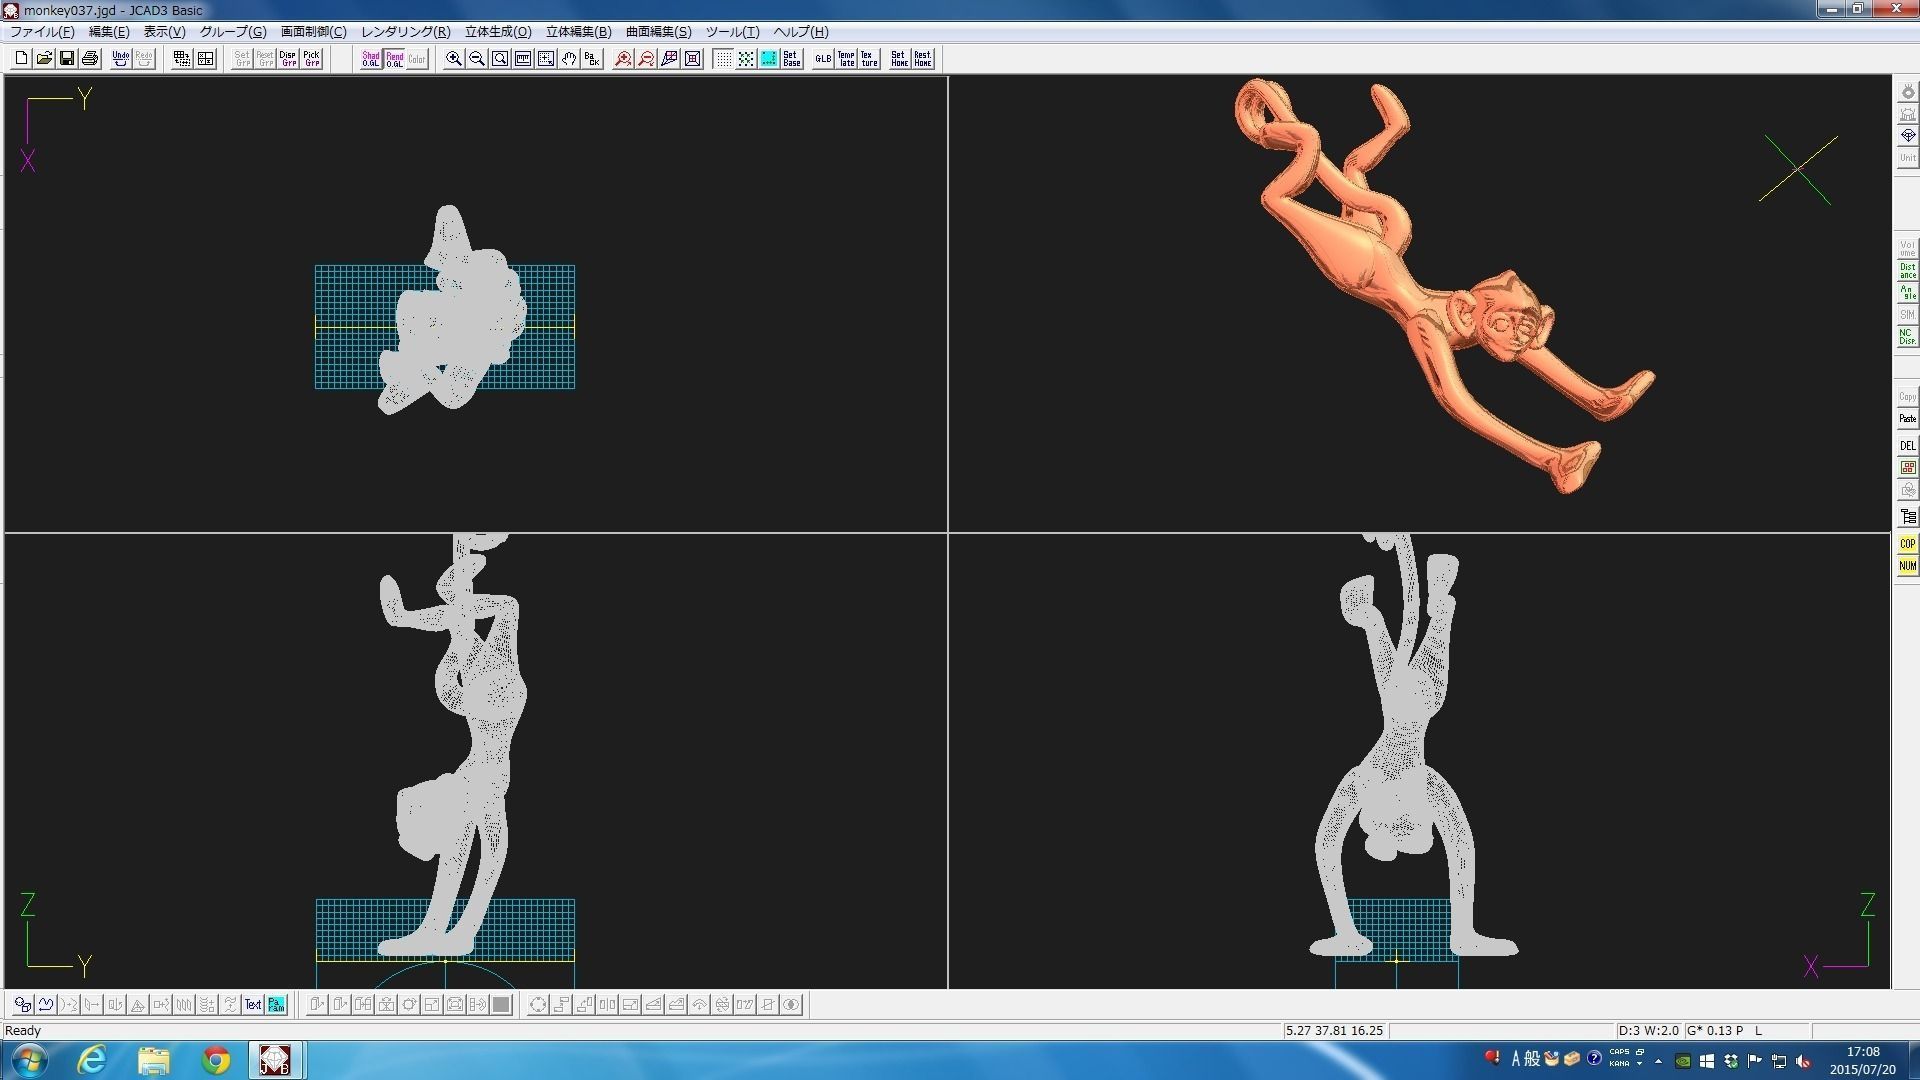Click the Pick Grp toolbar icon
This screenshot has width=1920, height=1080.
click(311, 59)
